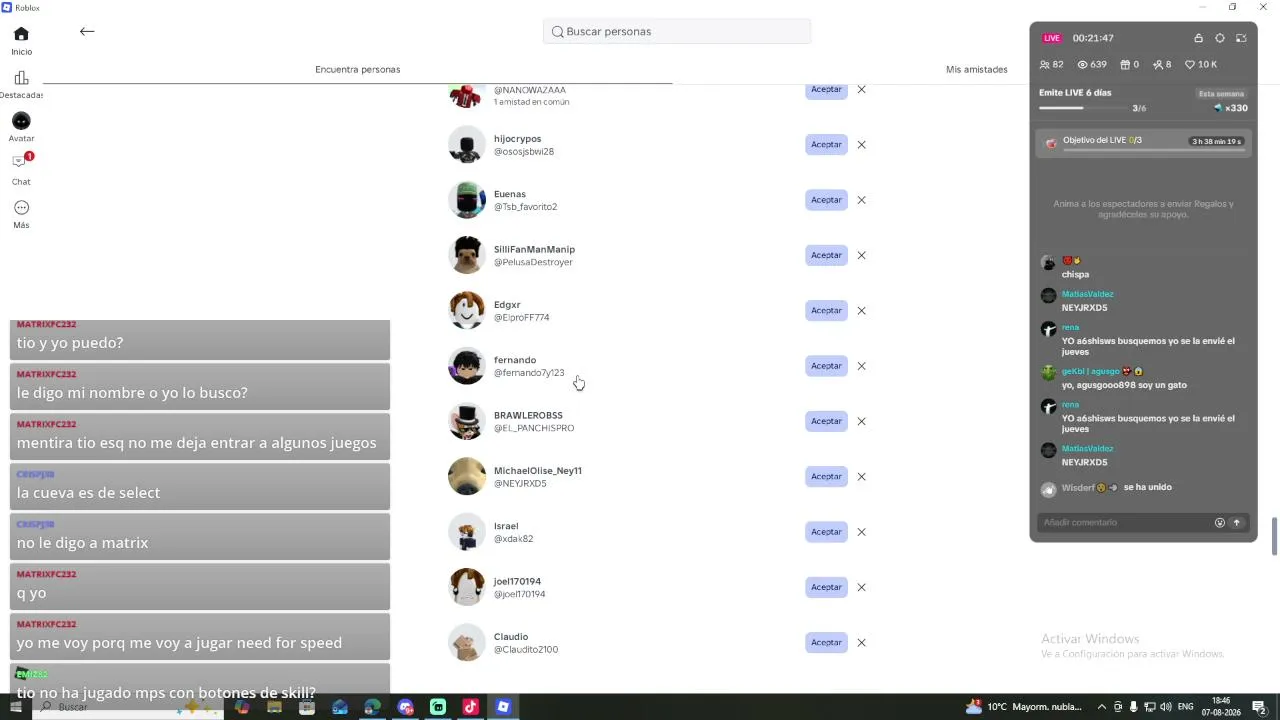Open Euenas avatar thumbnail
The height and width of the screenshot is (720, 1280).
[x=466, y=200]
